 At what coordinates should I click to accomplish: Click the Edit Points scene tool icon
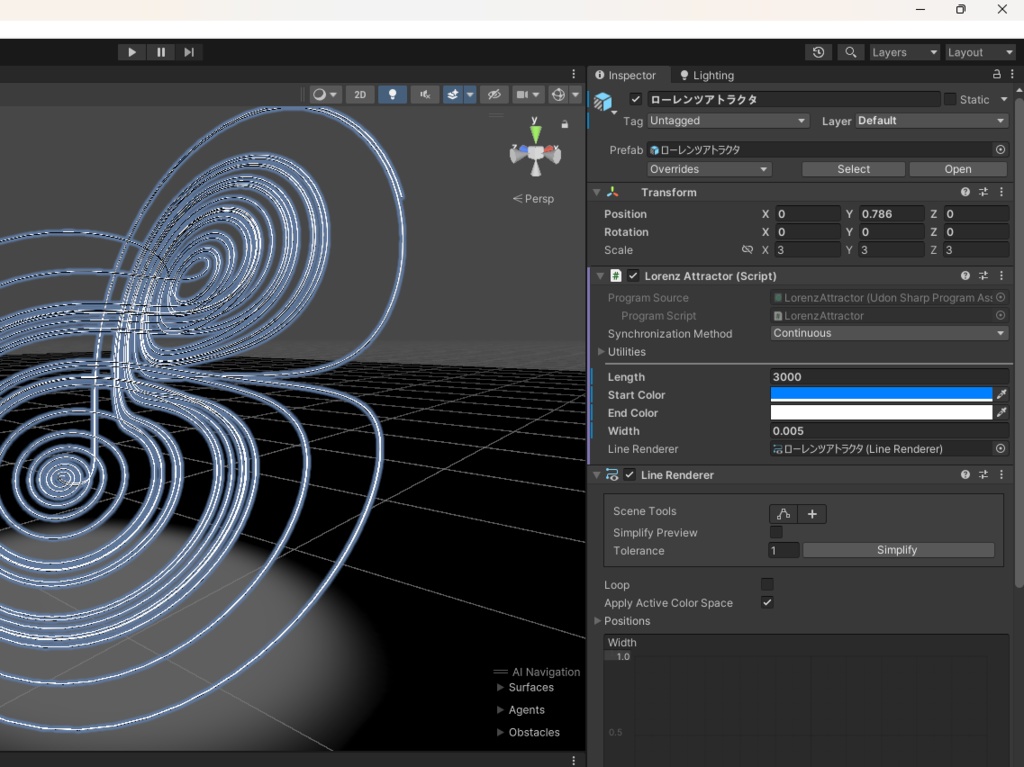[782, 514]
